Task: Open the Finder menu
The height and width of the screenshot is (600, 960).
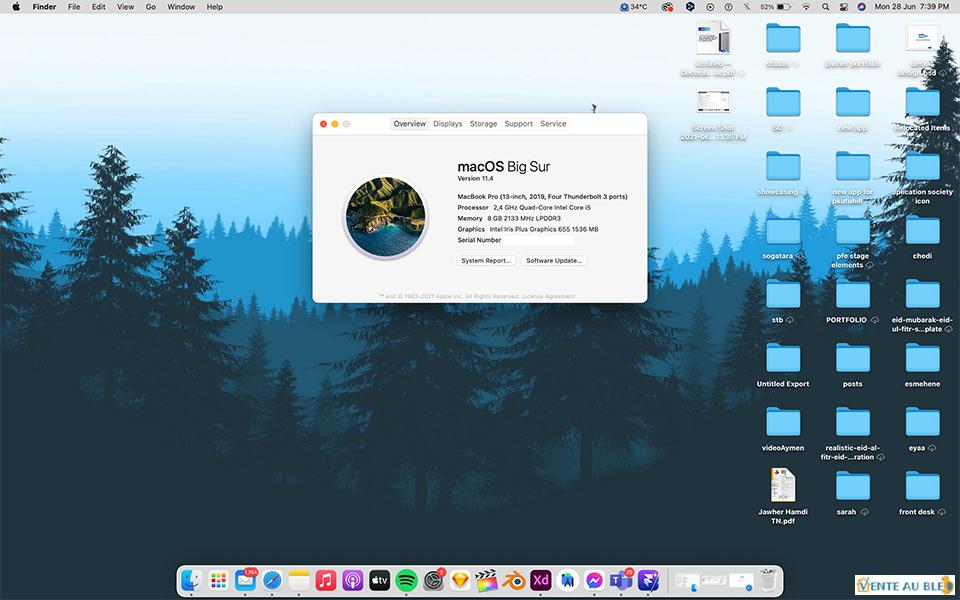Action: tap(44, 7)
